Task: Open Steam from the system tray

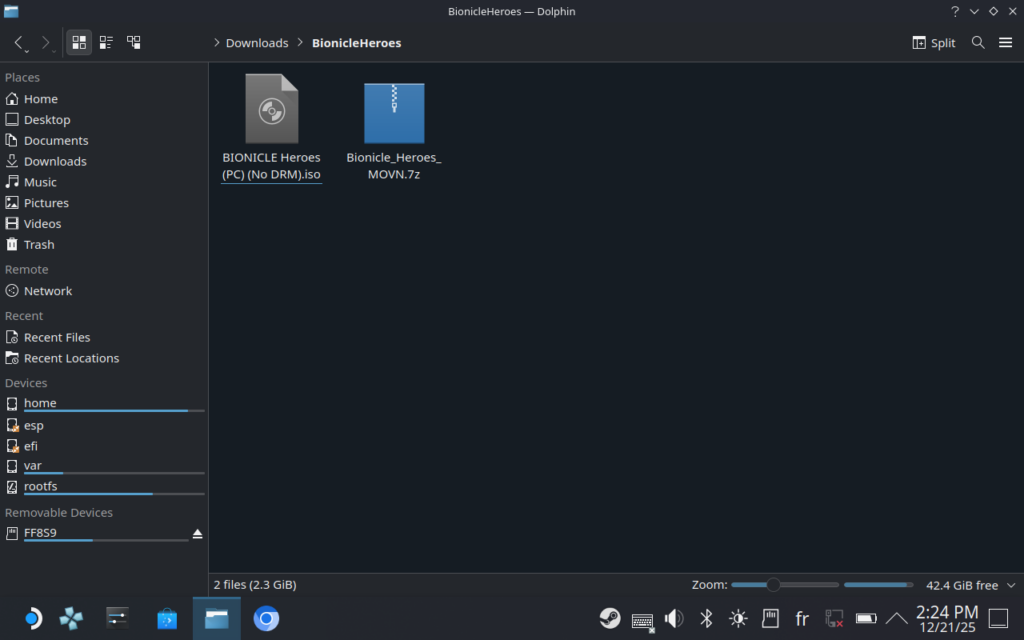Action: coord(609,618)
